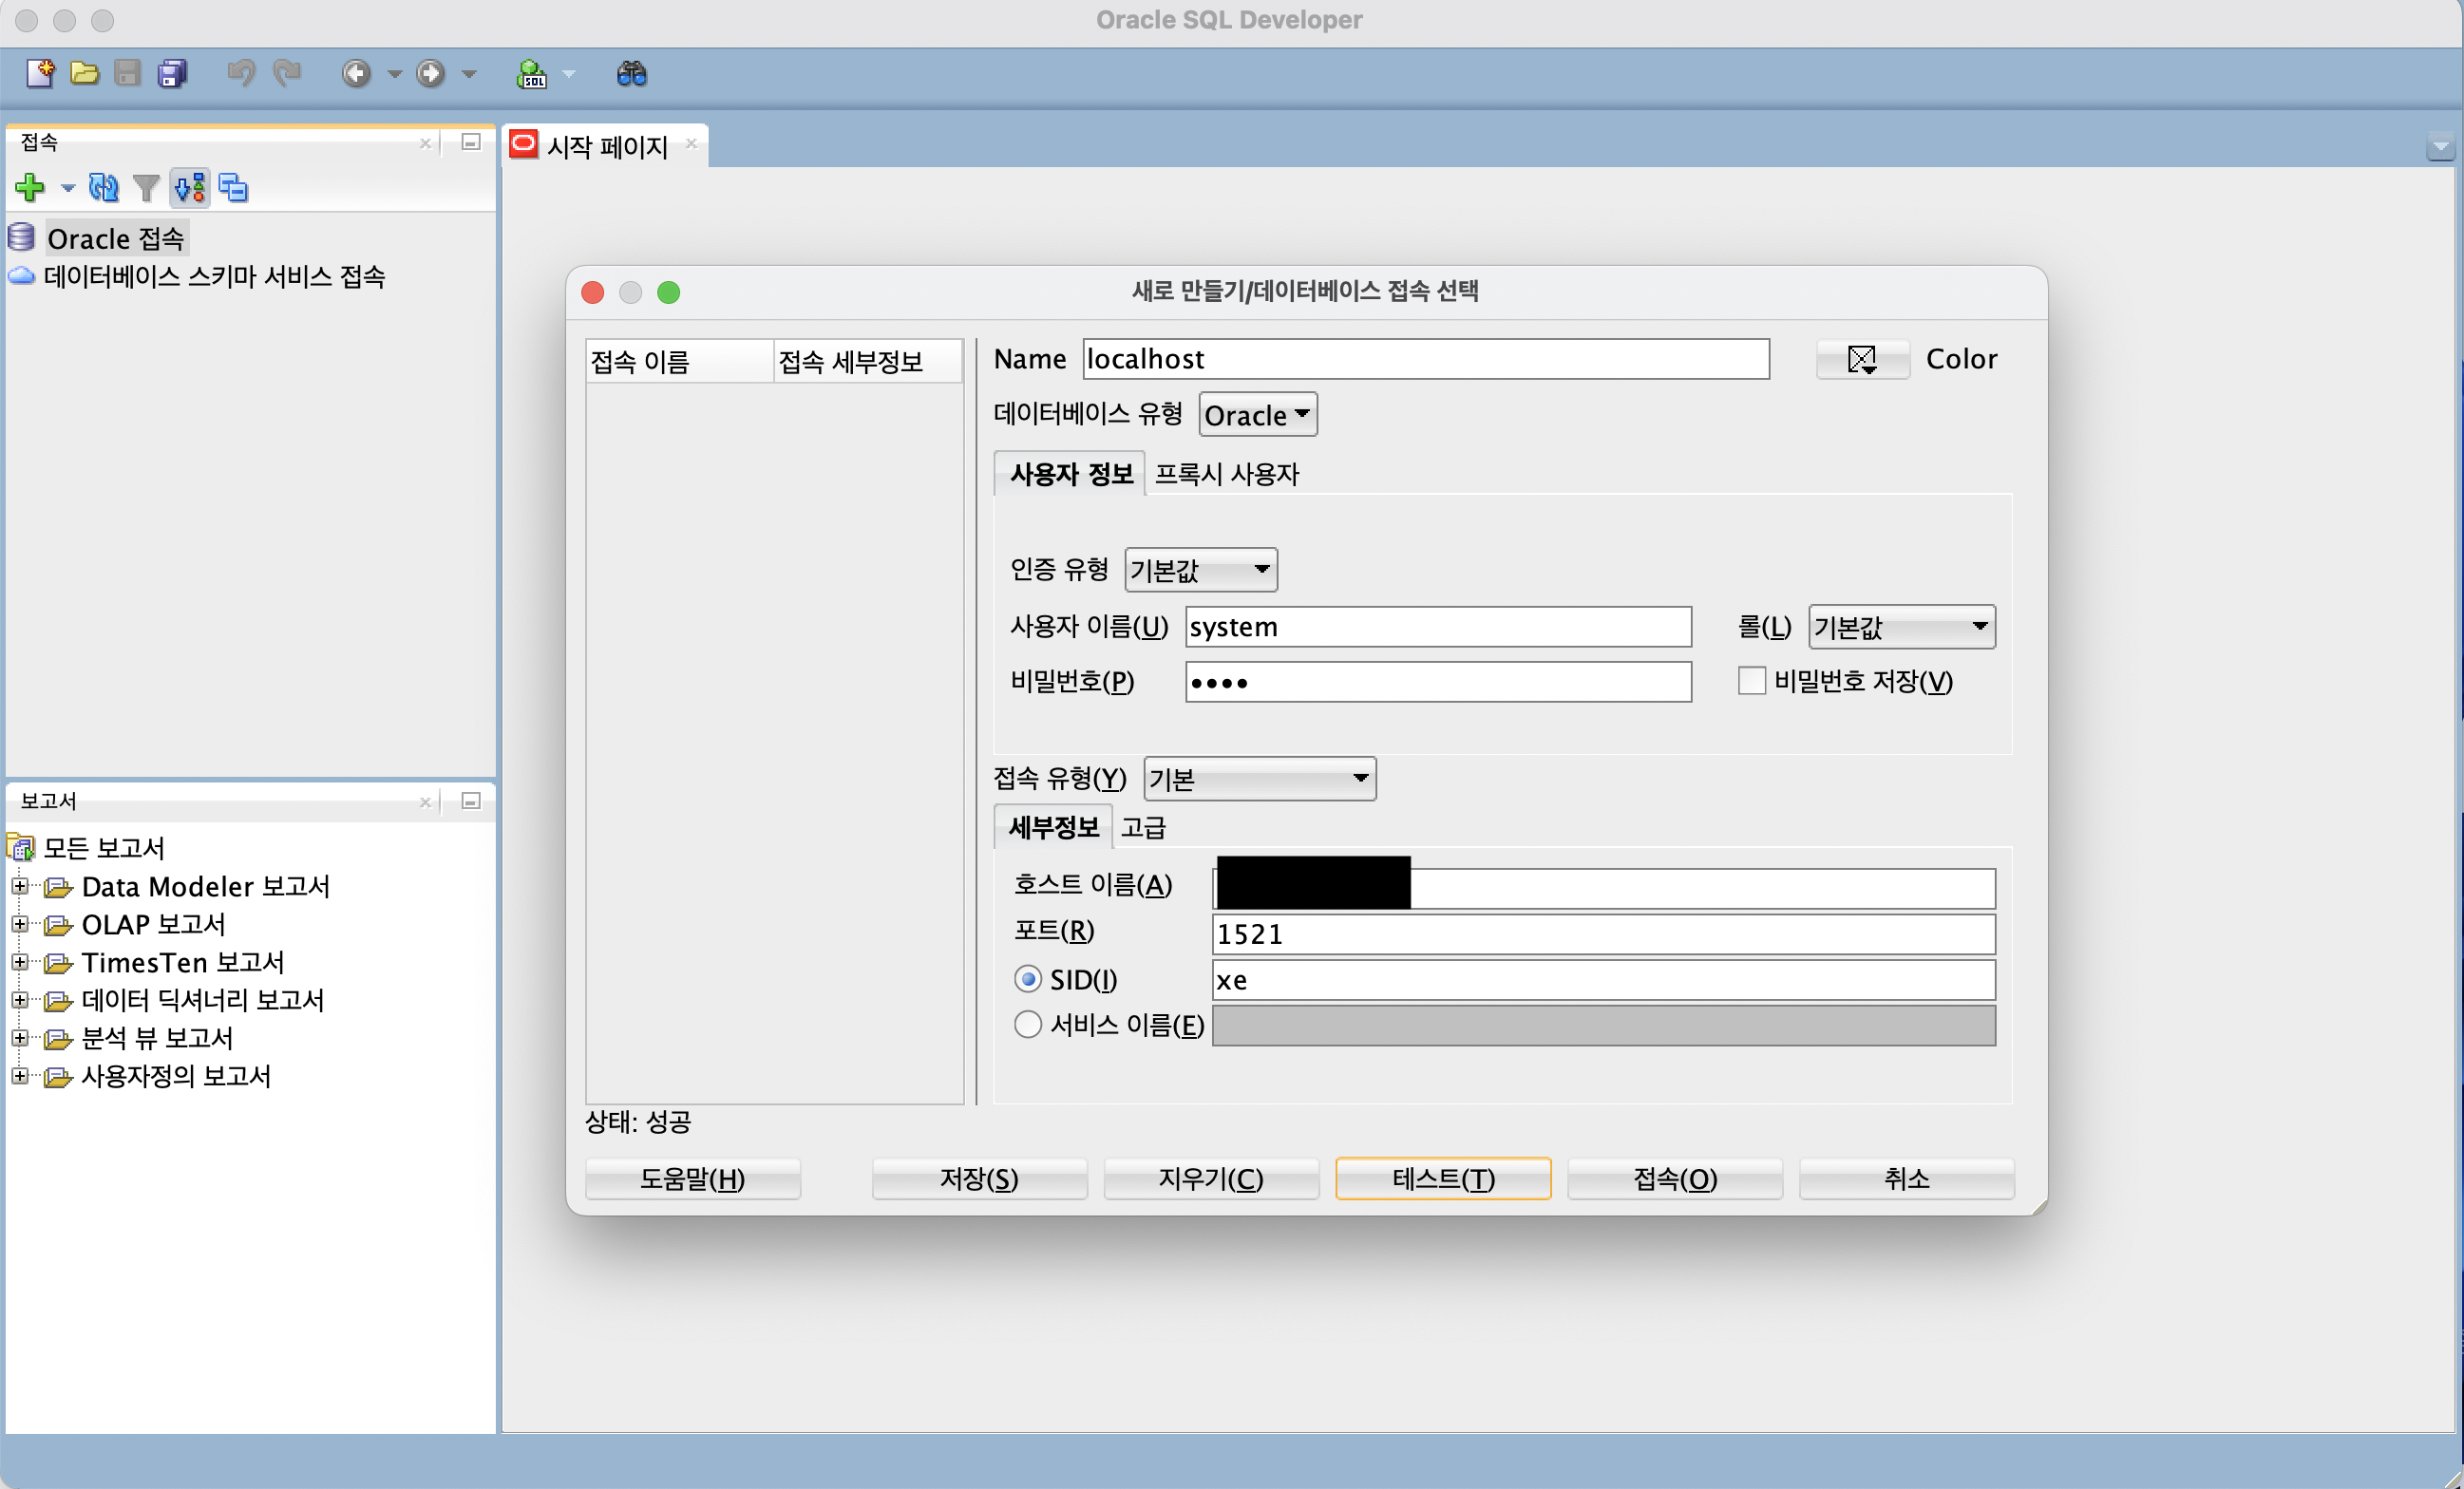2464x1489 pixels.
Task: Click the Back navigation arrow icon
Action: point(356,73)
